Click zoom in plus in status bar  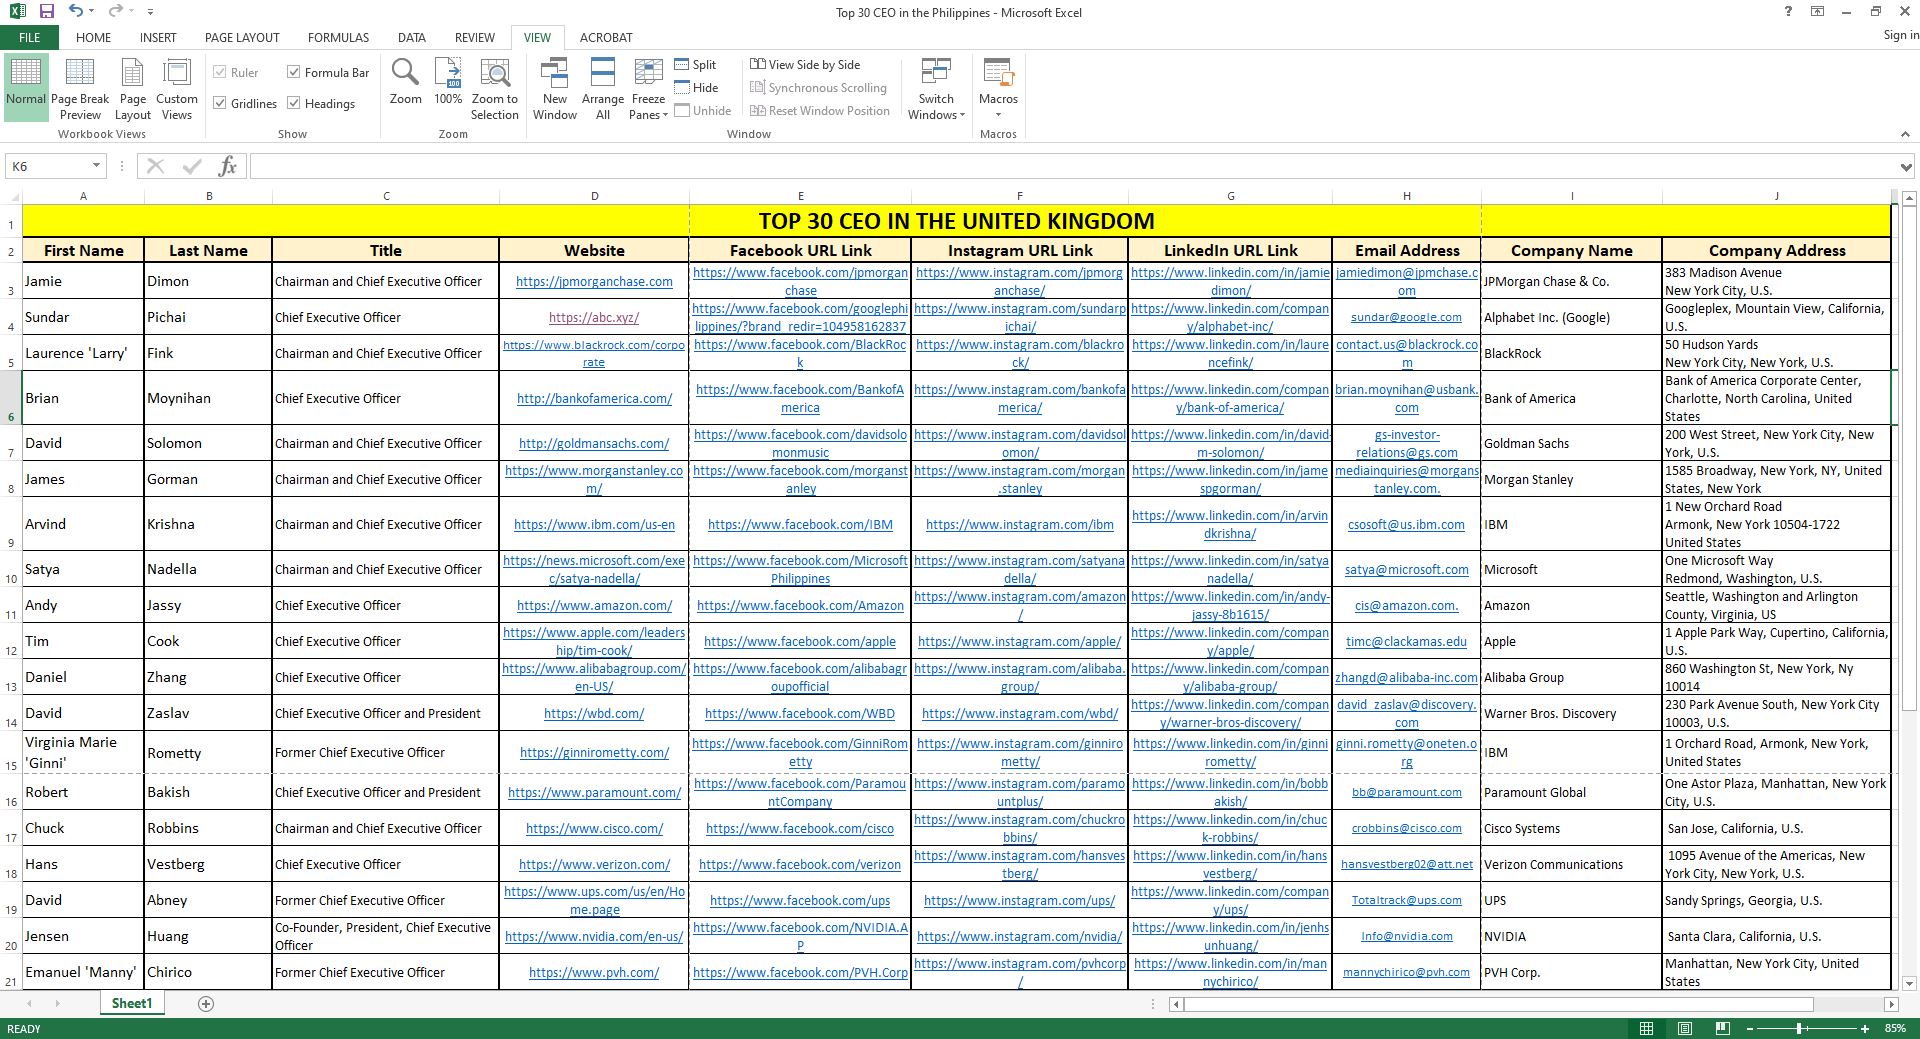pos(1865,1028)
